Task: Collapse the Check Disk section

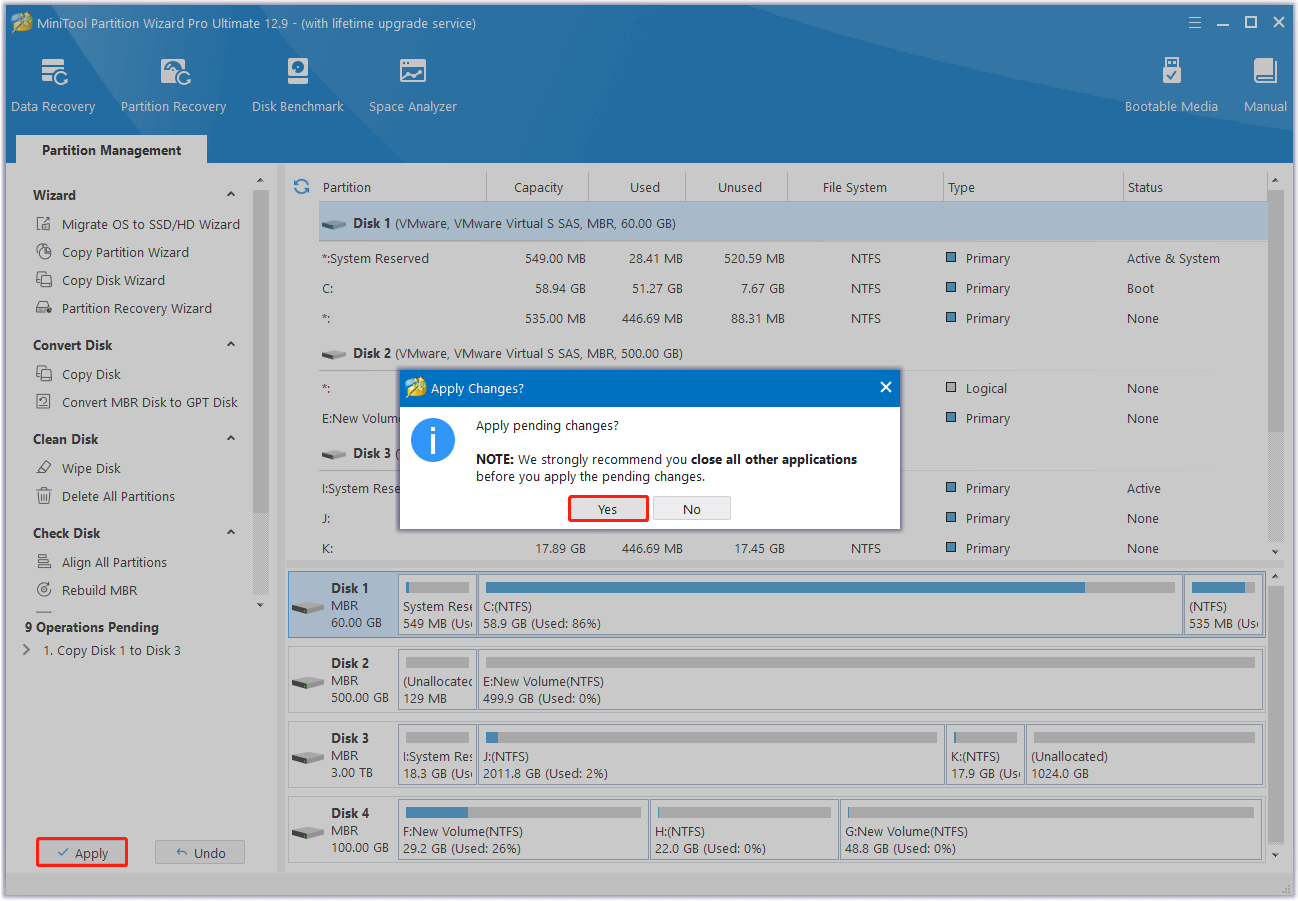Action: [231, 533]
